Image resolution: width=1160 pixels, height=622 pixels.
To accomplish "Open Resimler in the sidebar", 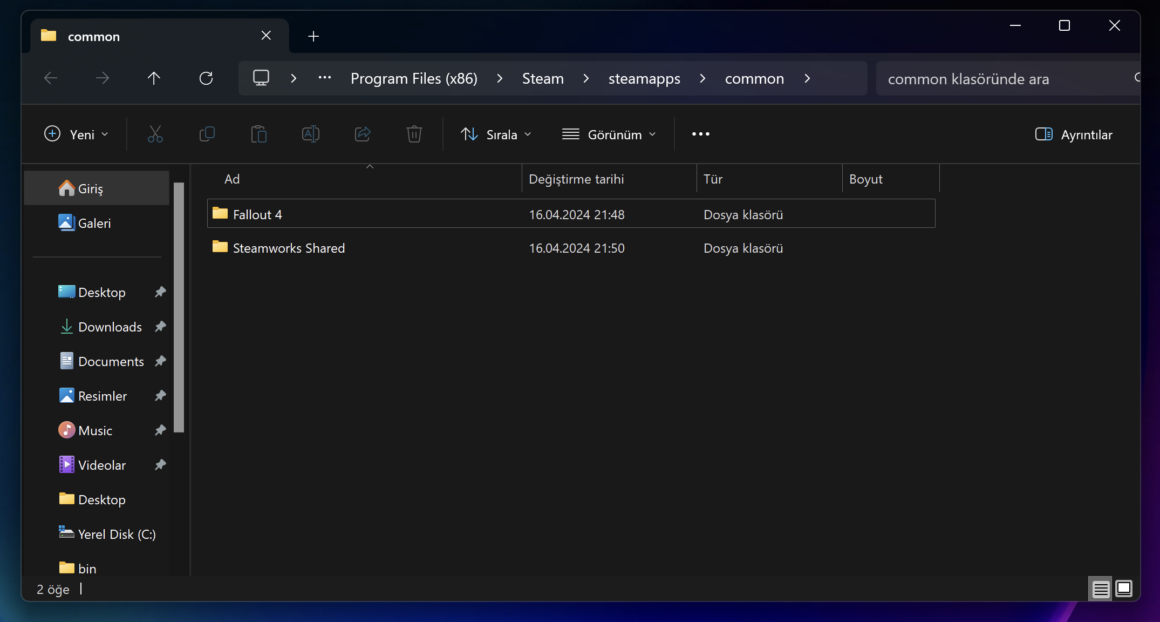I will [97, 396].
